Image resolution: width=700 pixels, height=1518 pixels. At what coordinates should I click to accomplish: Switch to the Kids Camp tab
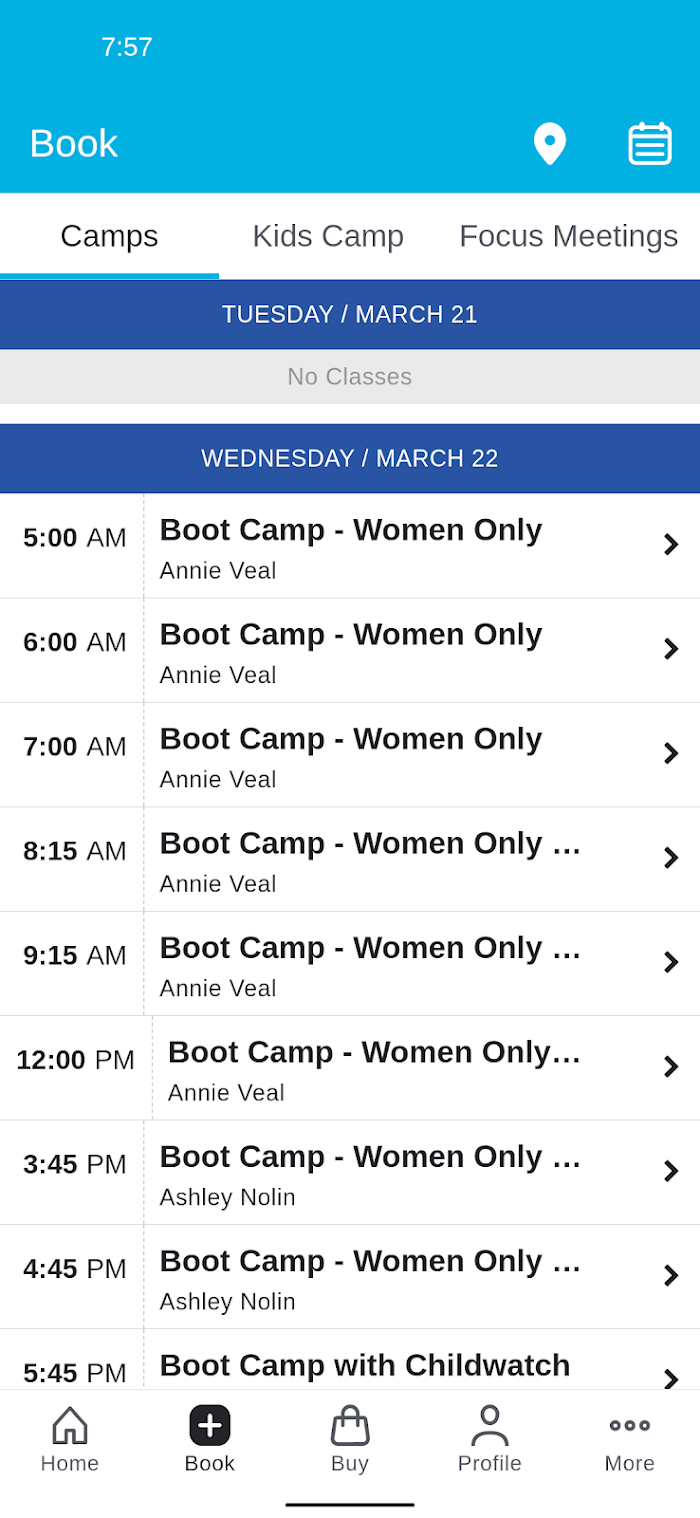328,236
